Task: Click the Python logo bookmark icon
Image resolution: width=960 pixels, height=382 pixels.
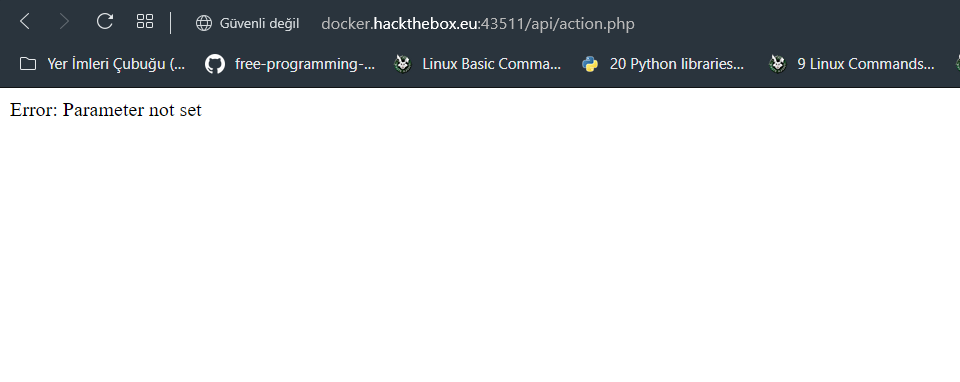Action: [590, 64]
